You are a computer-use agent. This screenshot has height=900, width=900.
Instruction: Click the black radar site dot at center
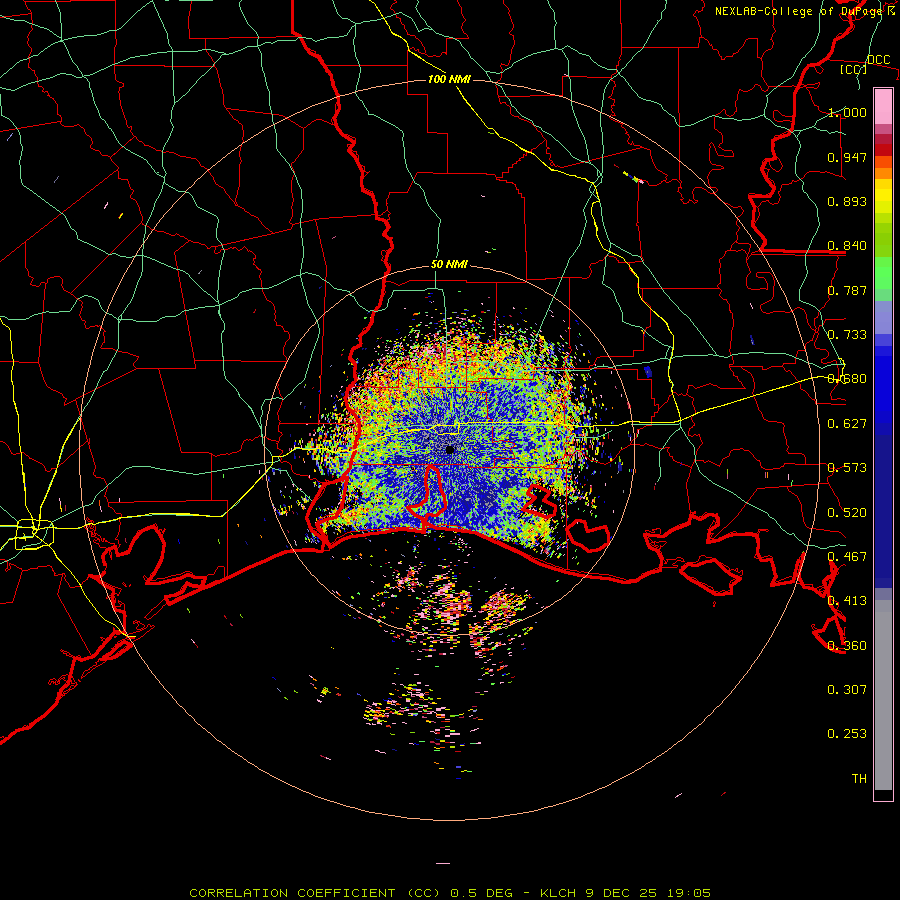click(450, 450)
